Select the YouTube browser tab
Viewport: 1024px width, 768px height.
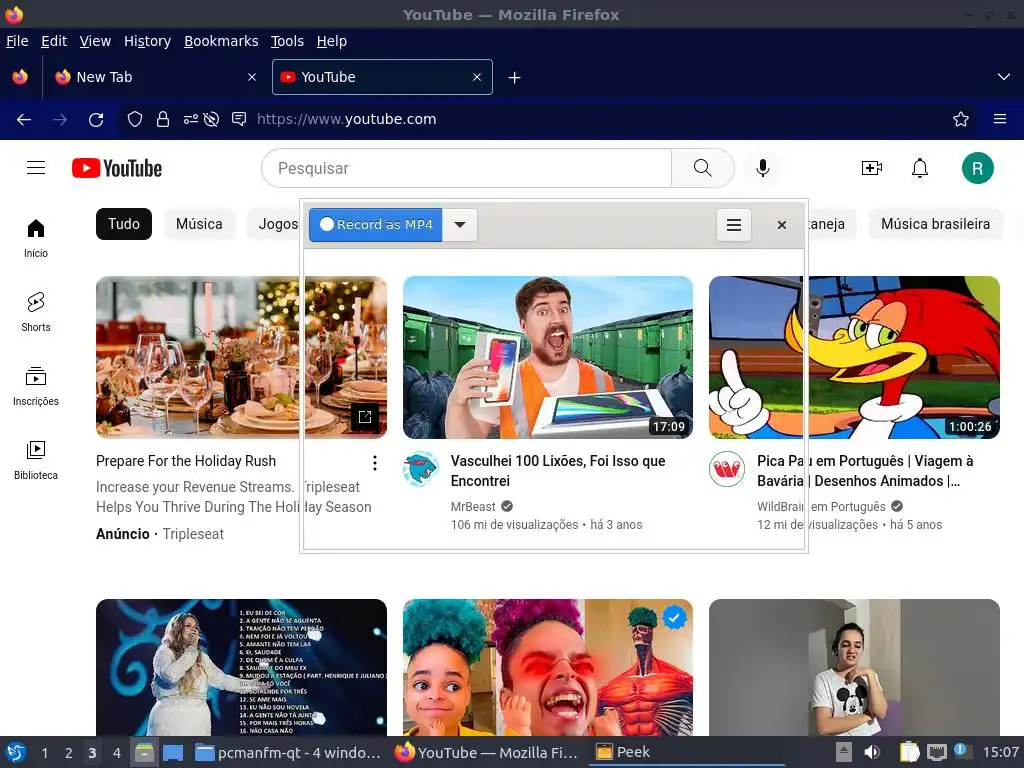382,77
